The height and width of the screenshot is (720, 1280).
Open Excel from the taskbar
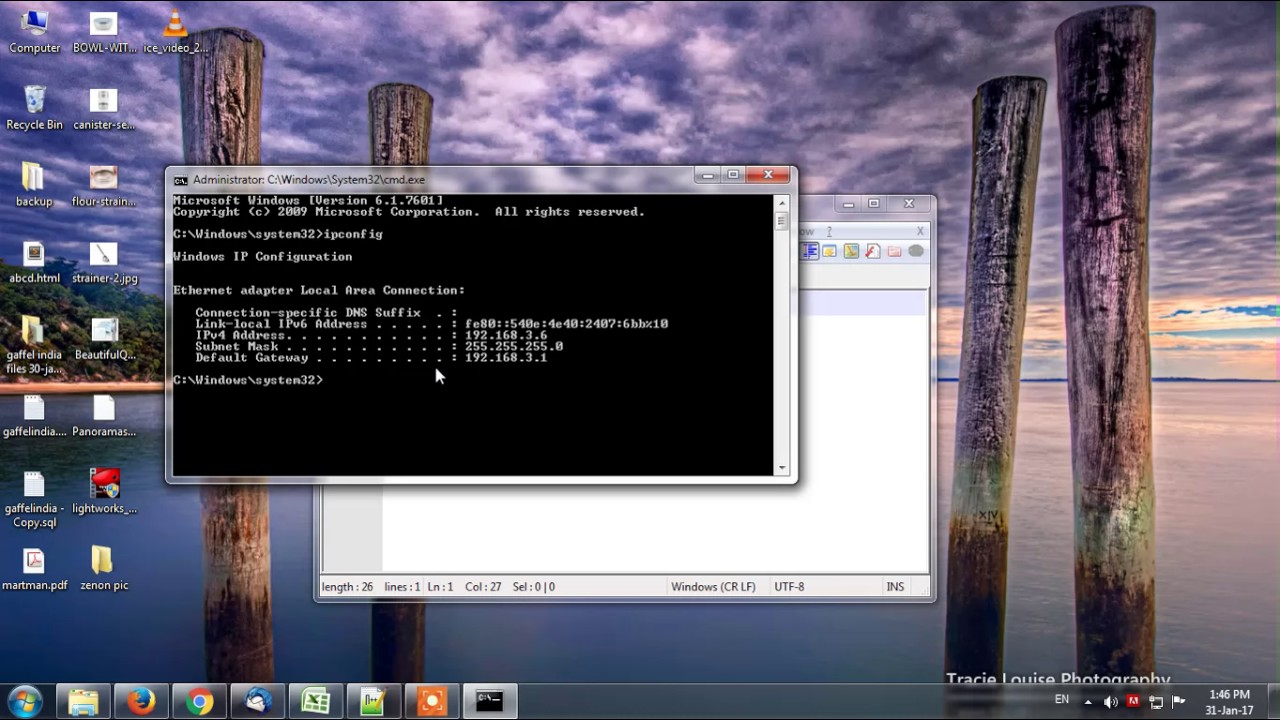point(315,701)
